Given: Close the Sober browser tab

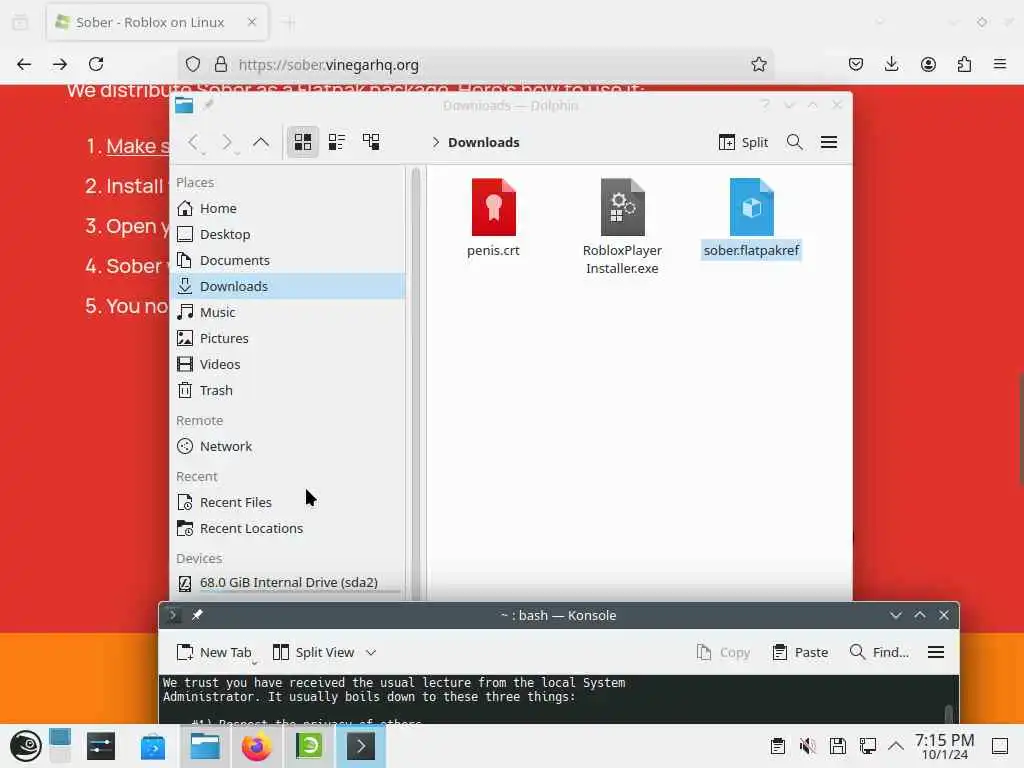Looking at the screenshot, I should pos(252,22).
